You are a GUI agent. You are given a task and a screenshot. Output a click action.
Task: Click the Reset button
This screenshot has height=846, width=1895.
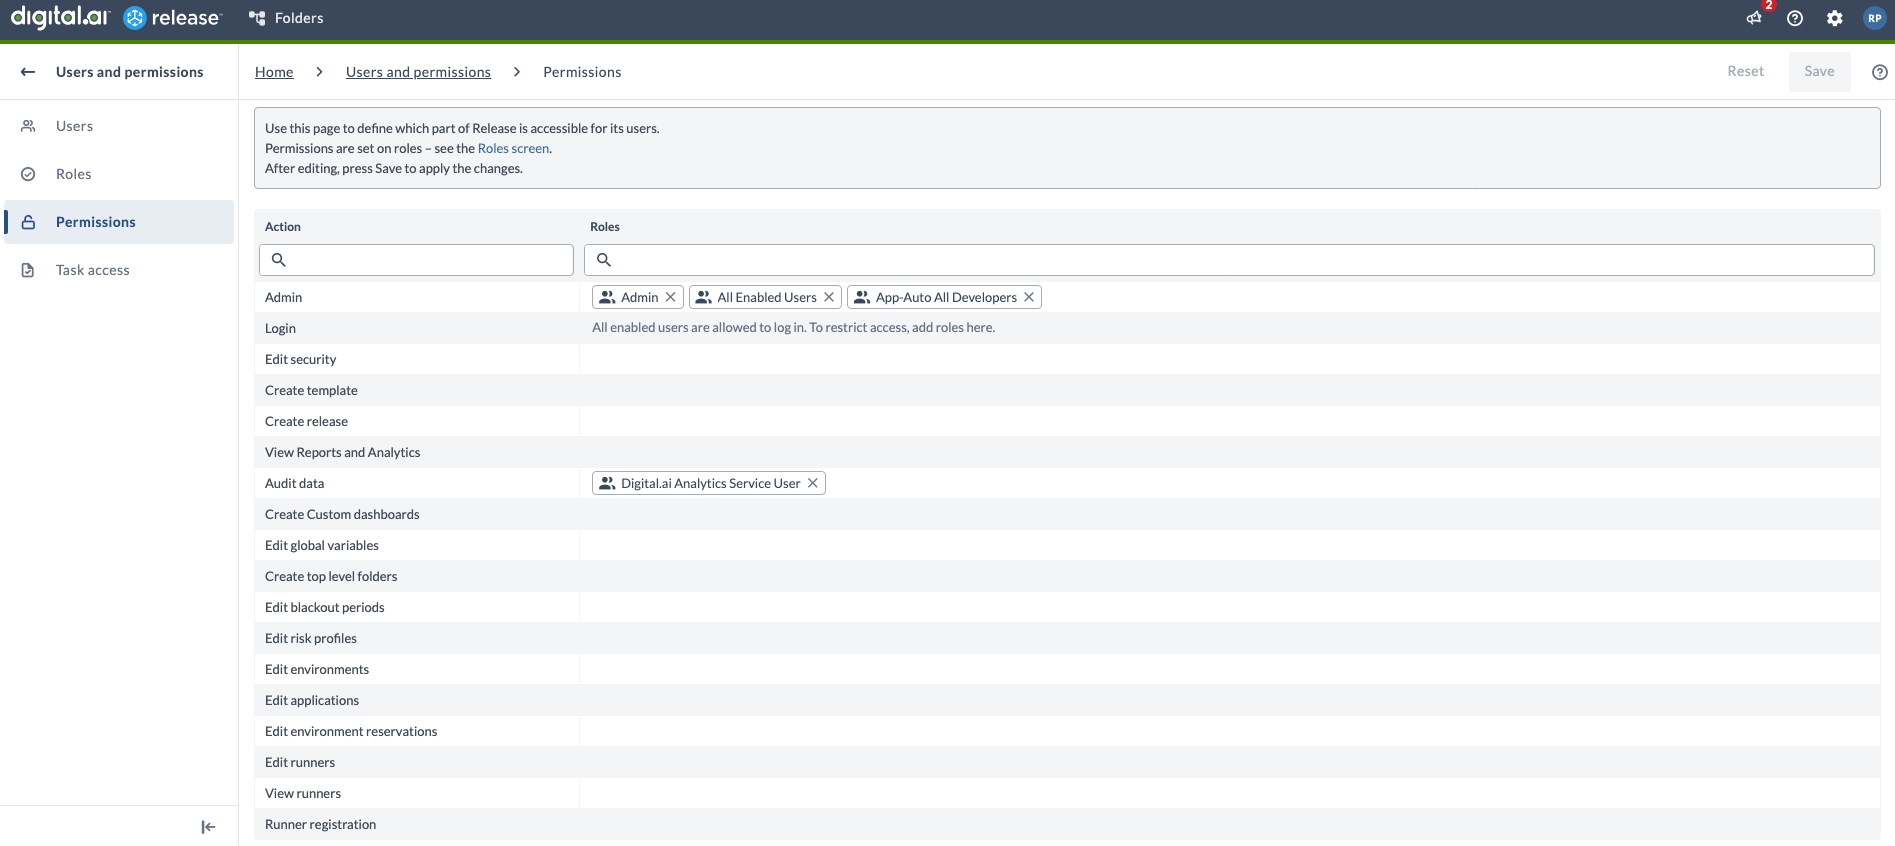click(1745, 71)
